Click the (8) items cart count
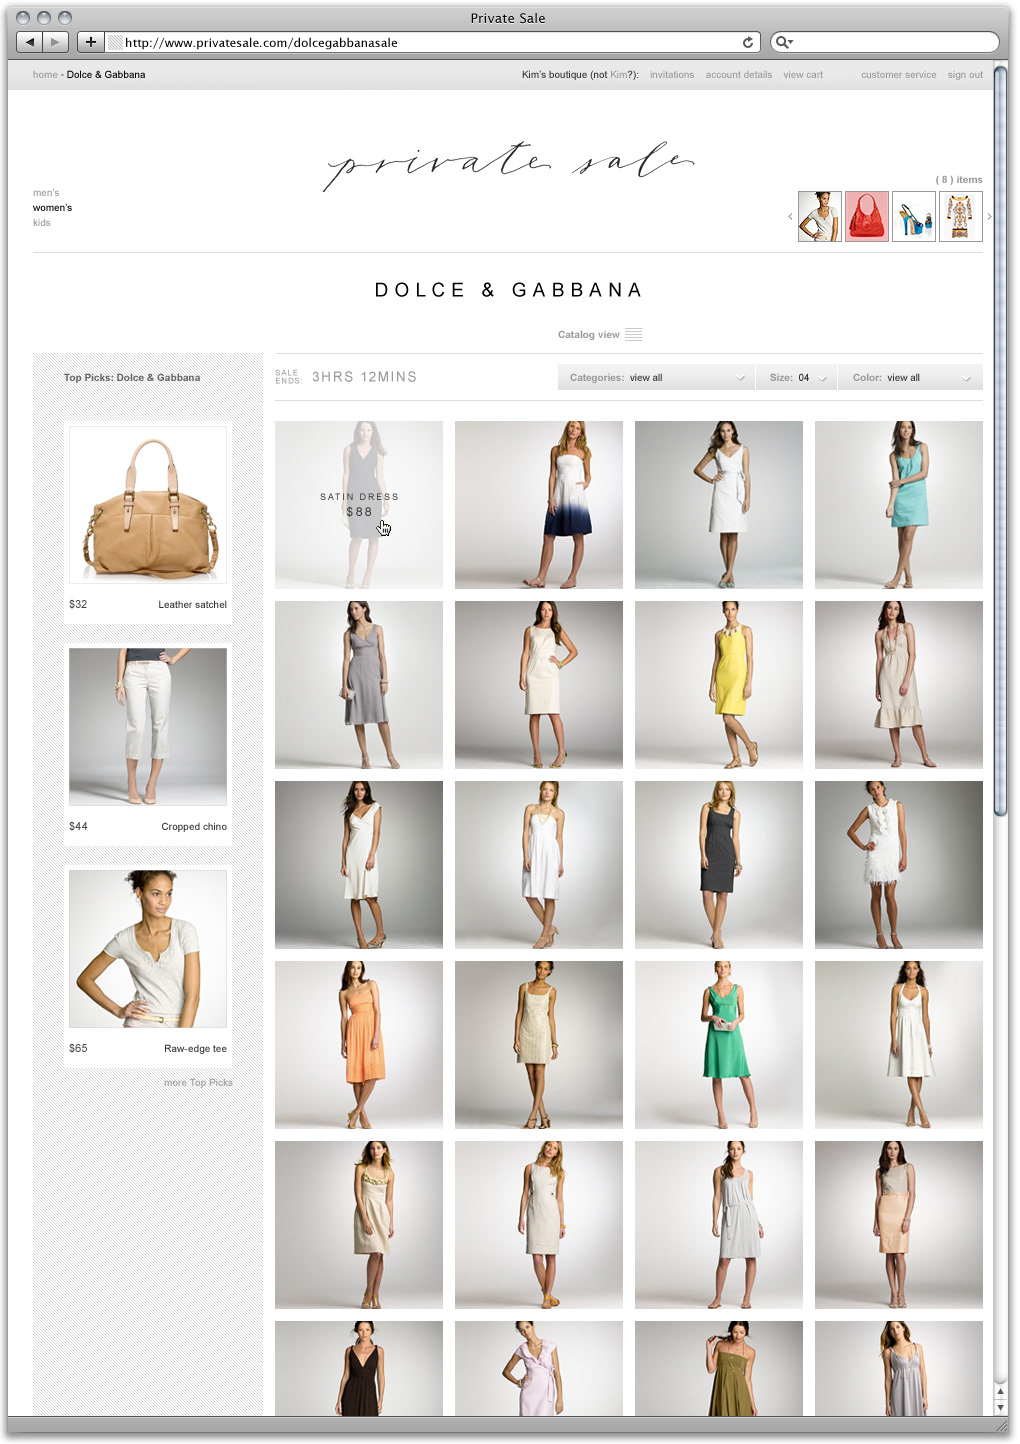Image resolution: width=1020 pixels, height=1444 pixels. pyautogui.click(x=959, y=180)
